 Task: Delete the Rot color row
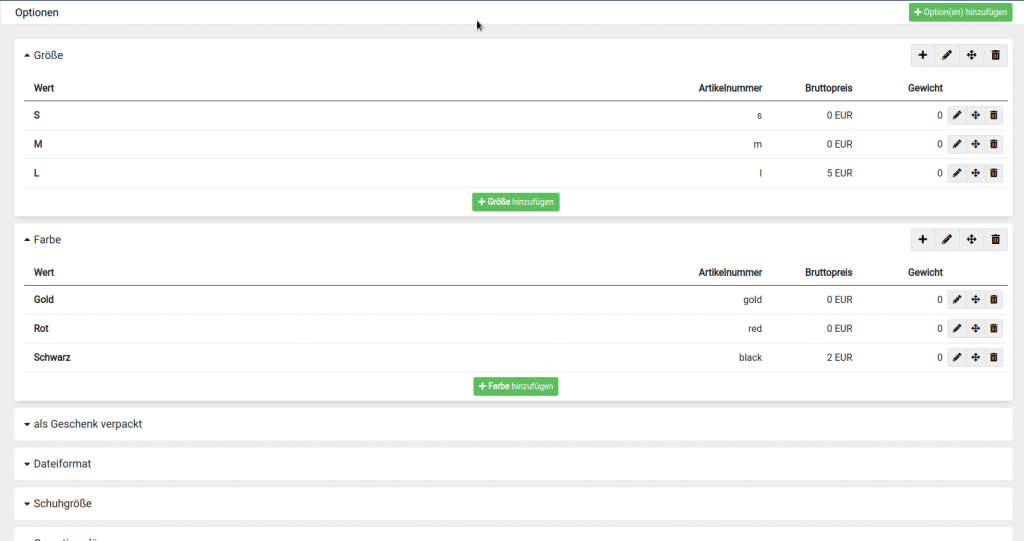pyautogui.click(x=993, y=329)
